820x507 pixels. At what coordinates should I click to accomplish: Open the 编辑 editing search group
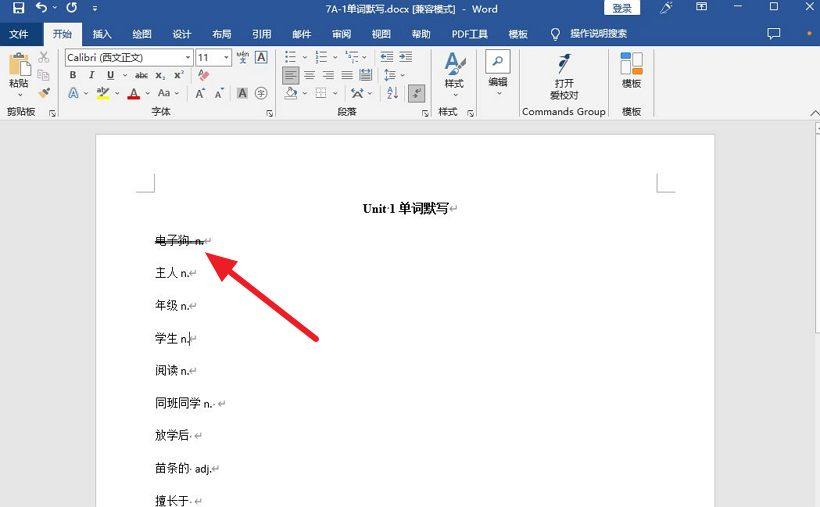[x=497, y=73]
